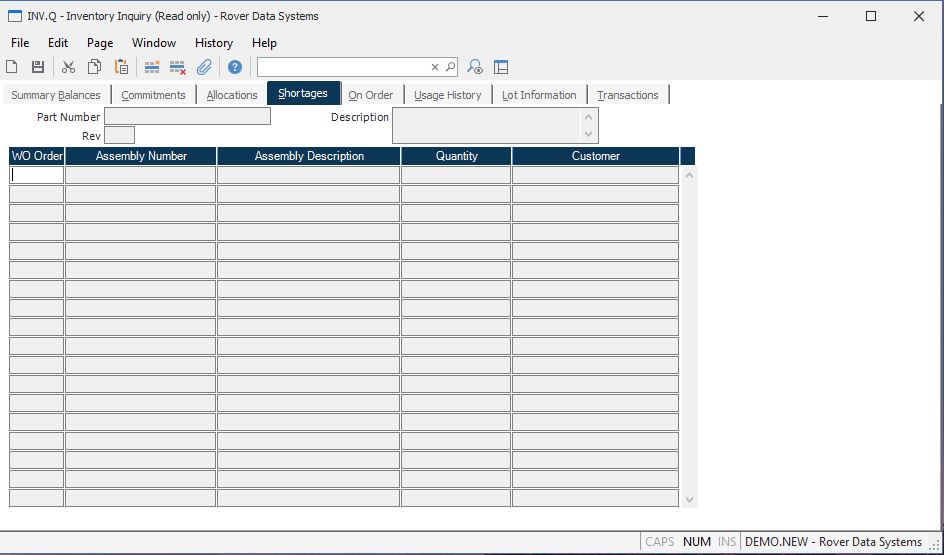Viewport: 944px width, 555px height.
Task: Click the Cut scissors icon
Action: pos(68,67)
